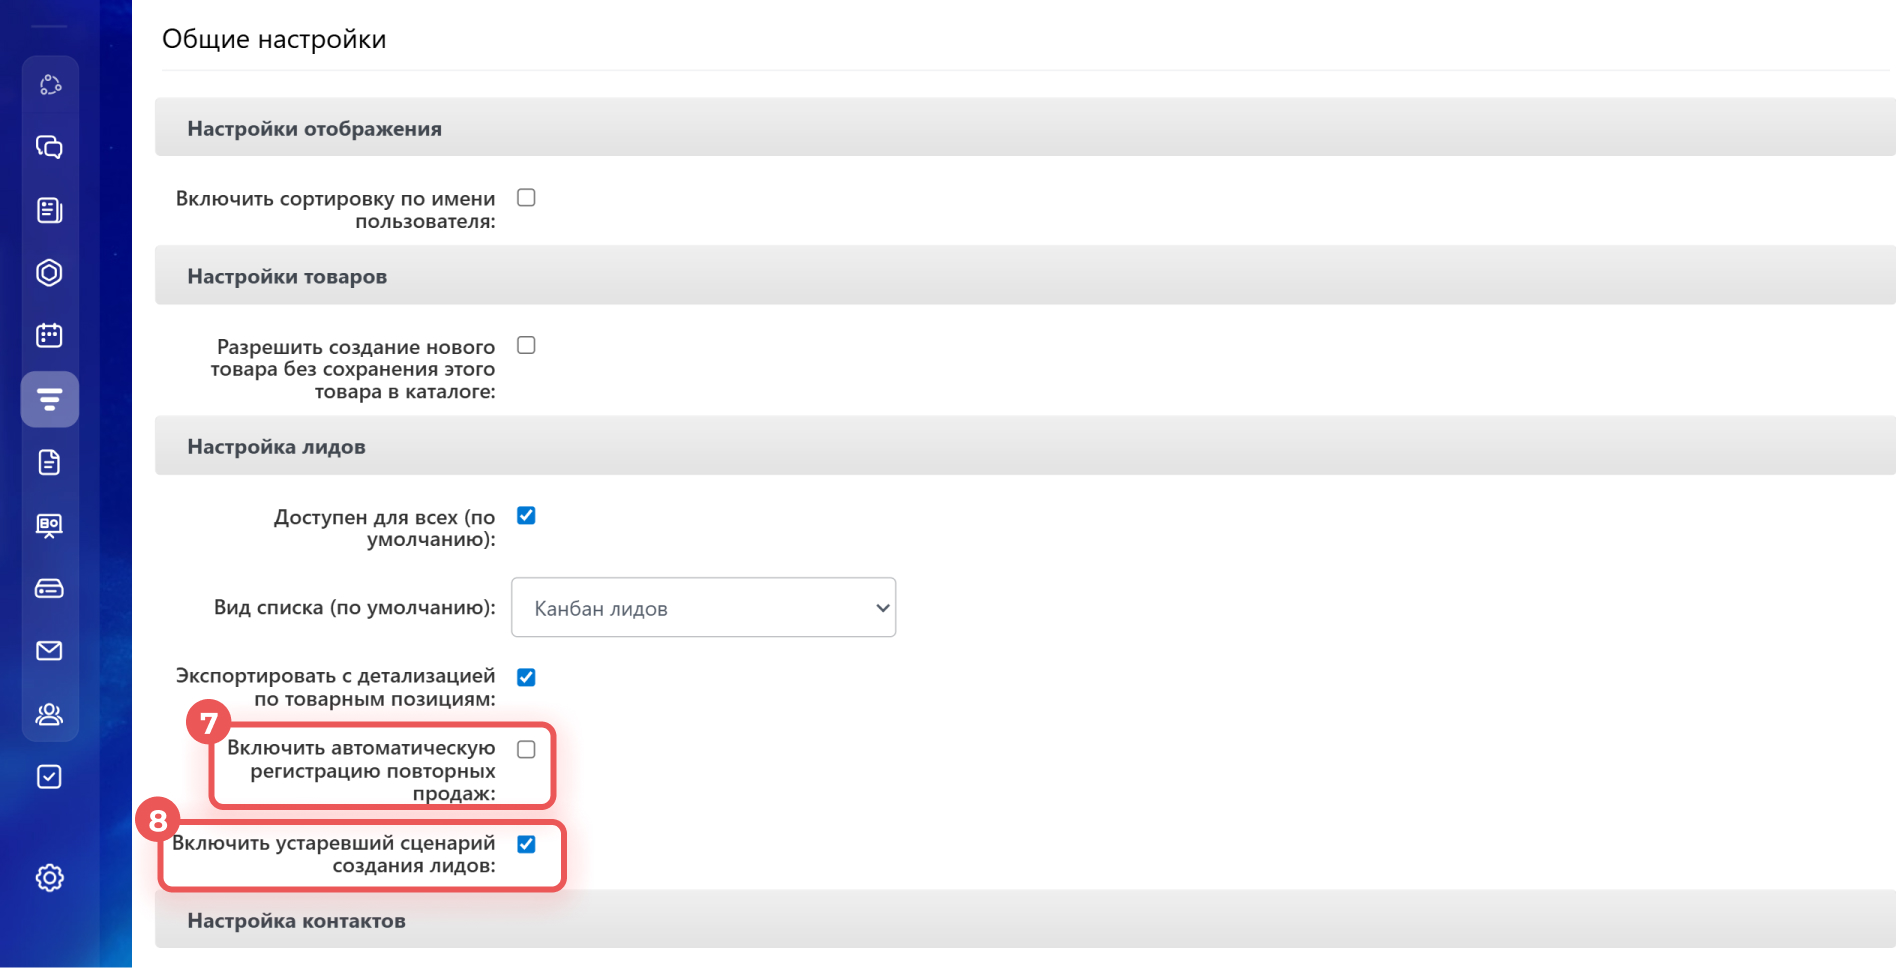The image size is (1896, 968).
Task: Click the calendar icon in sidebar
Action: [x=49, y=335]
